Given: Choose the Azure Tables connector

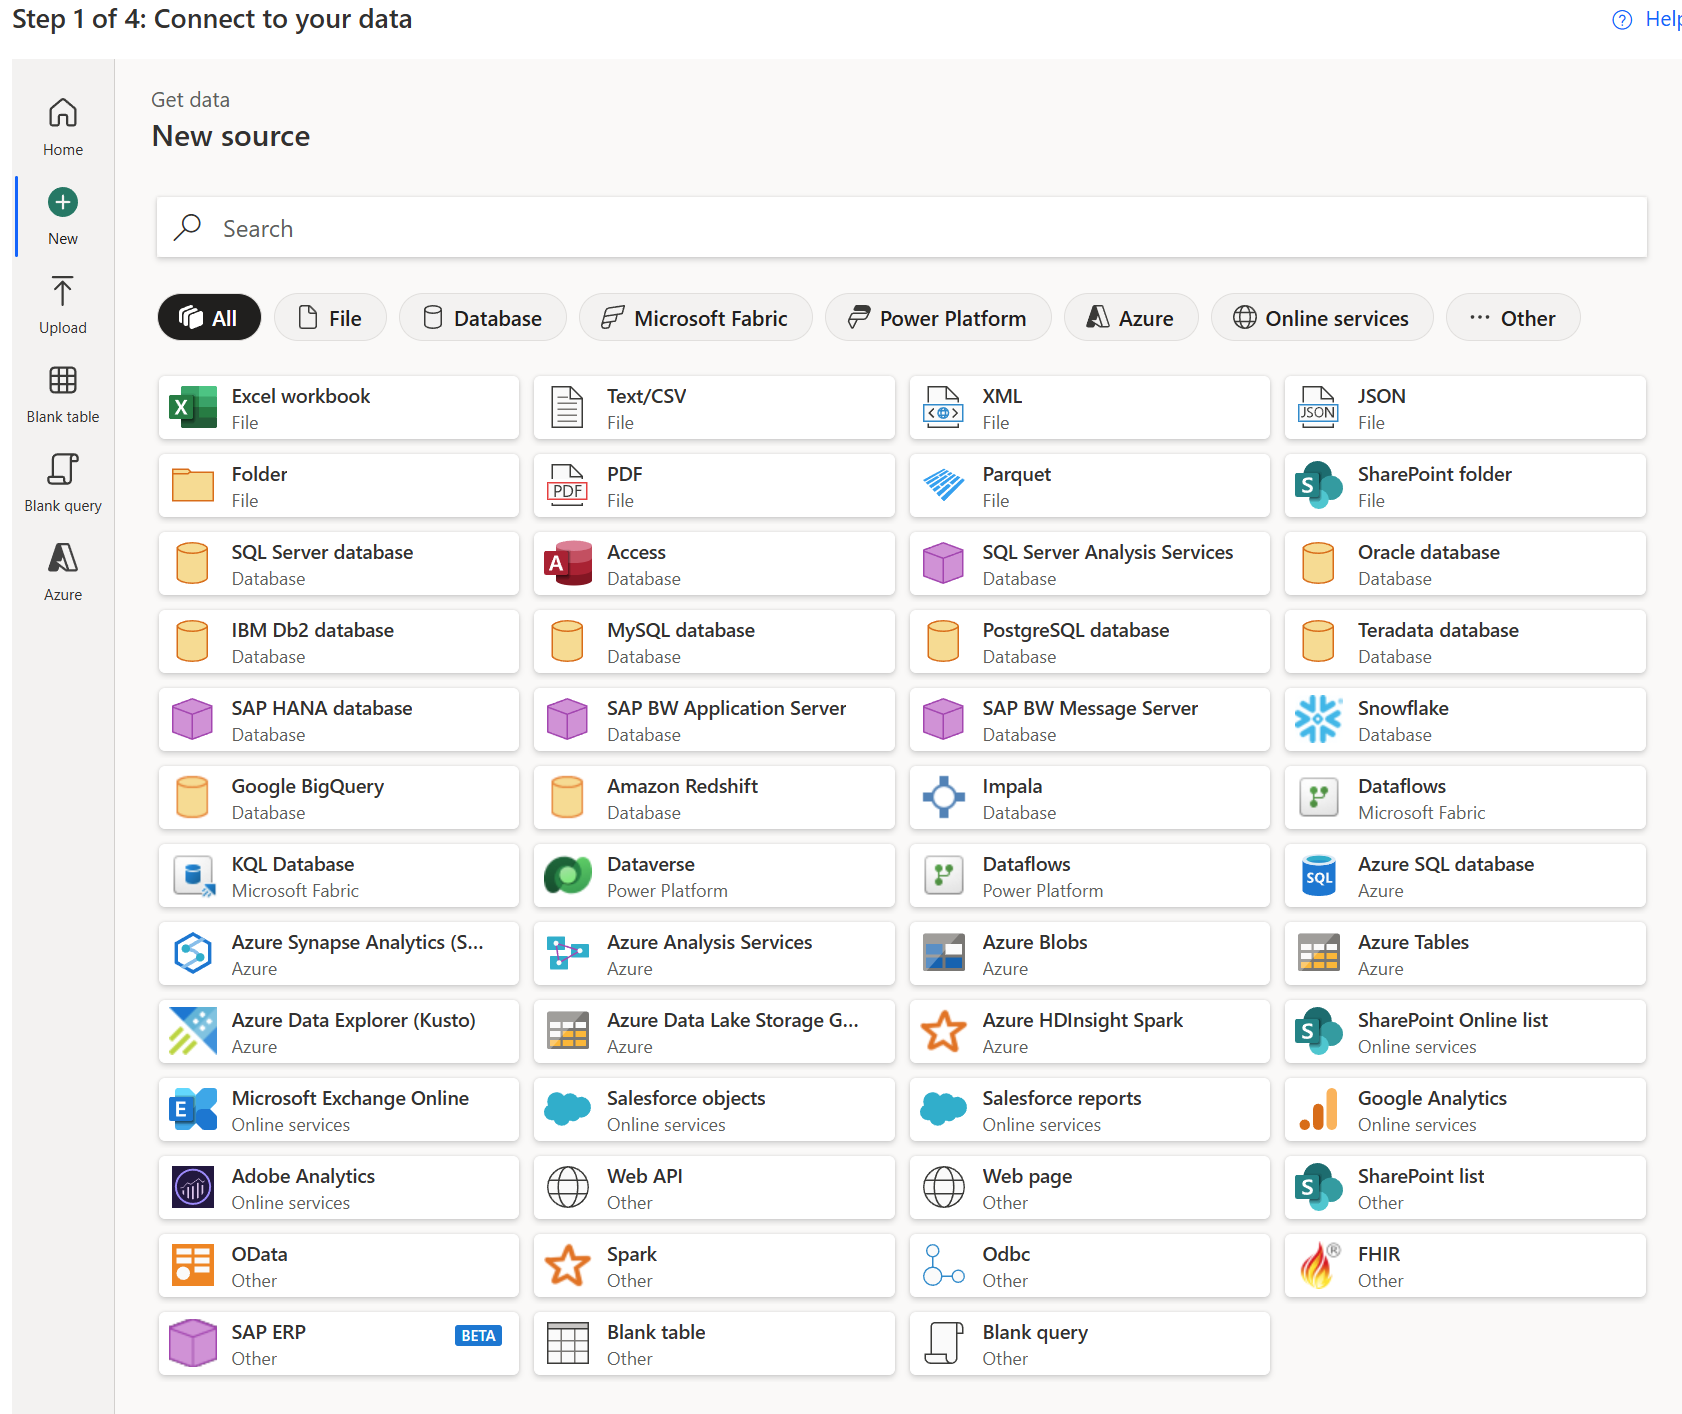Looking at the screenshot, I should coord(1465,954).
